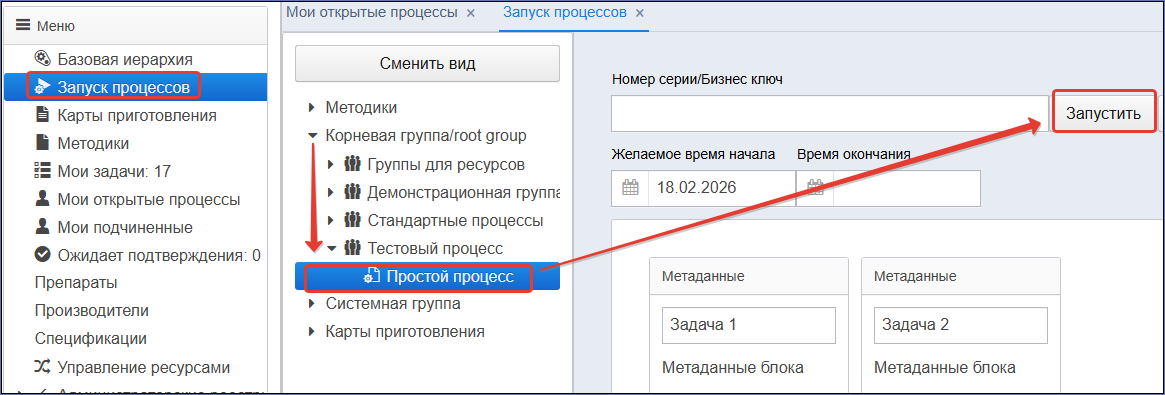Click Метаданные header above Задача 2
This screenshot has height=395, width=1165.
point(961,276)
